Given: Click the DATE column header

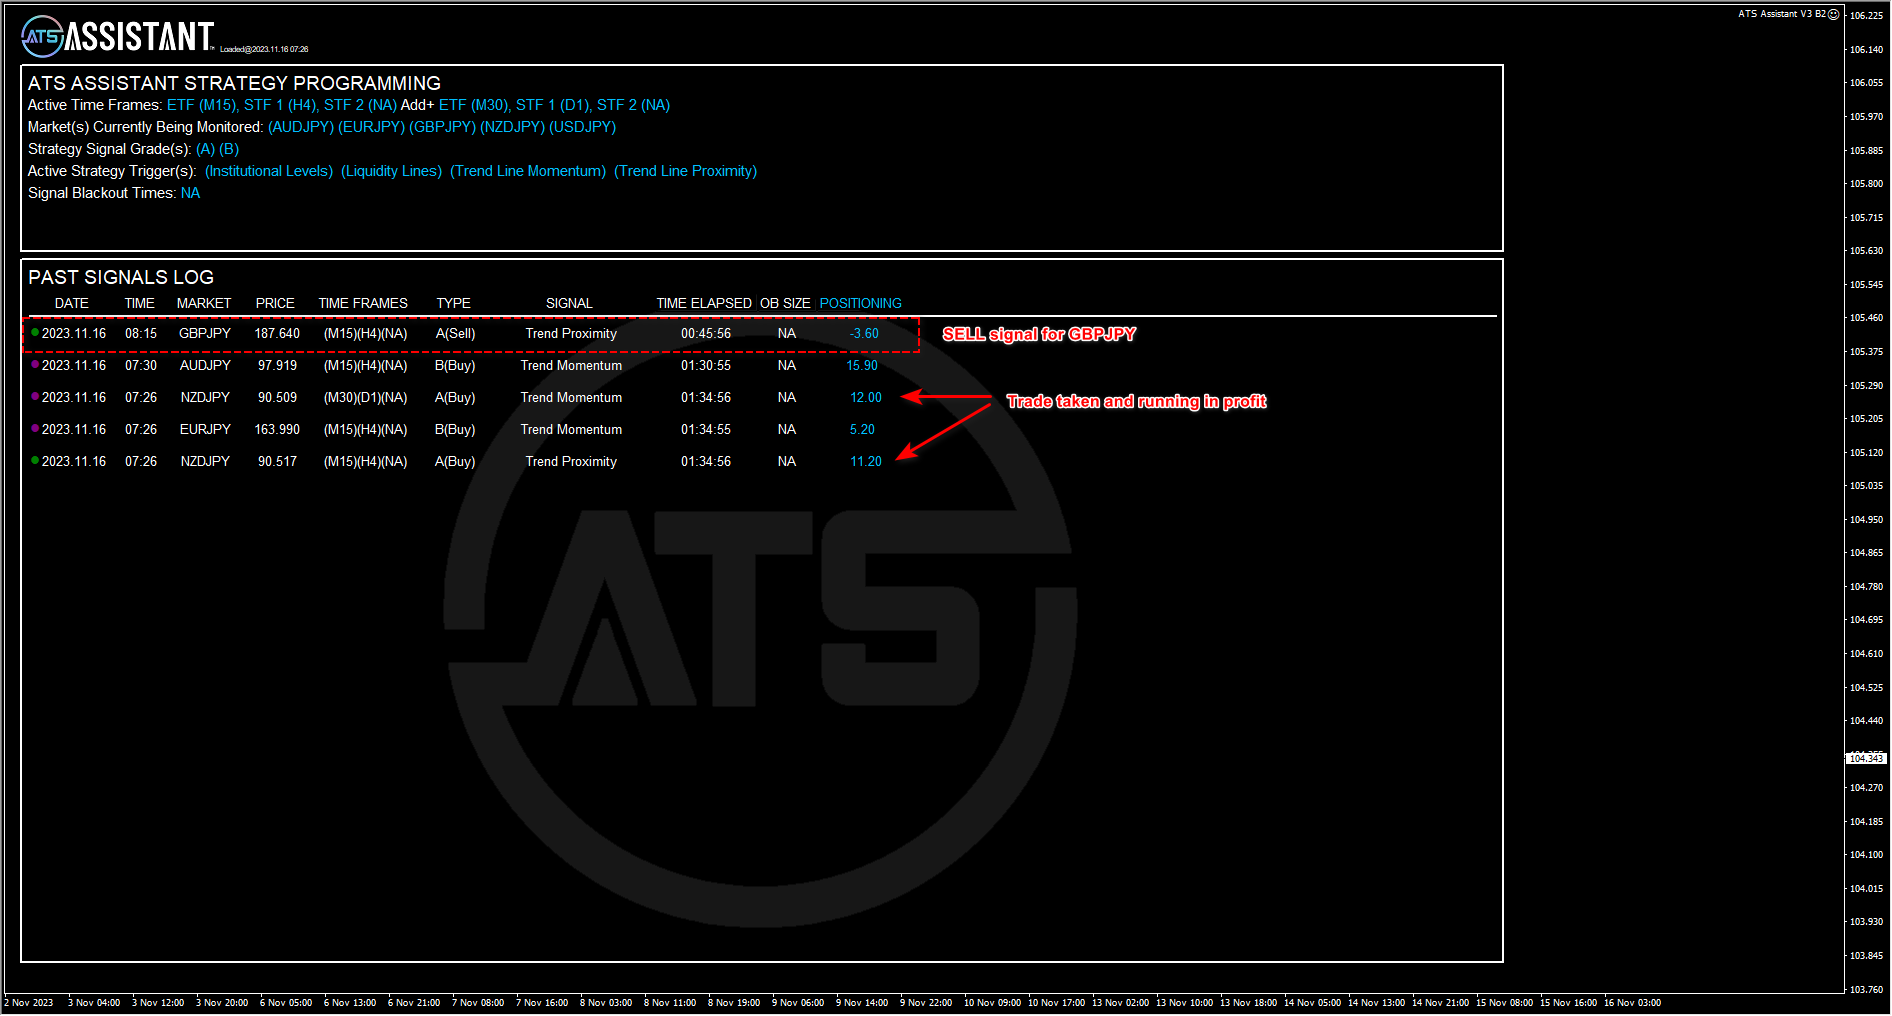Looking at the screenshot, I should tap(71, 303).
